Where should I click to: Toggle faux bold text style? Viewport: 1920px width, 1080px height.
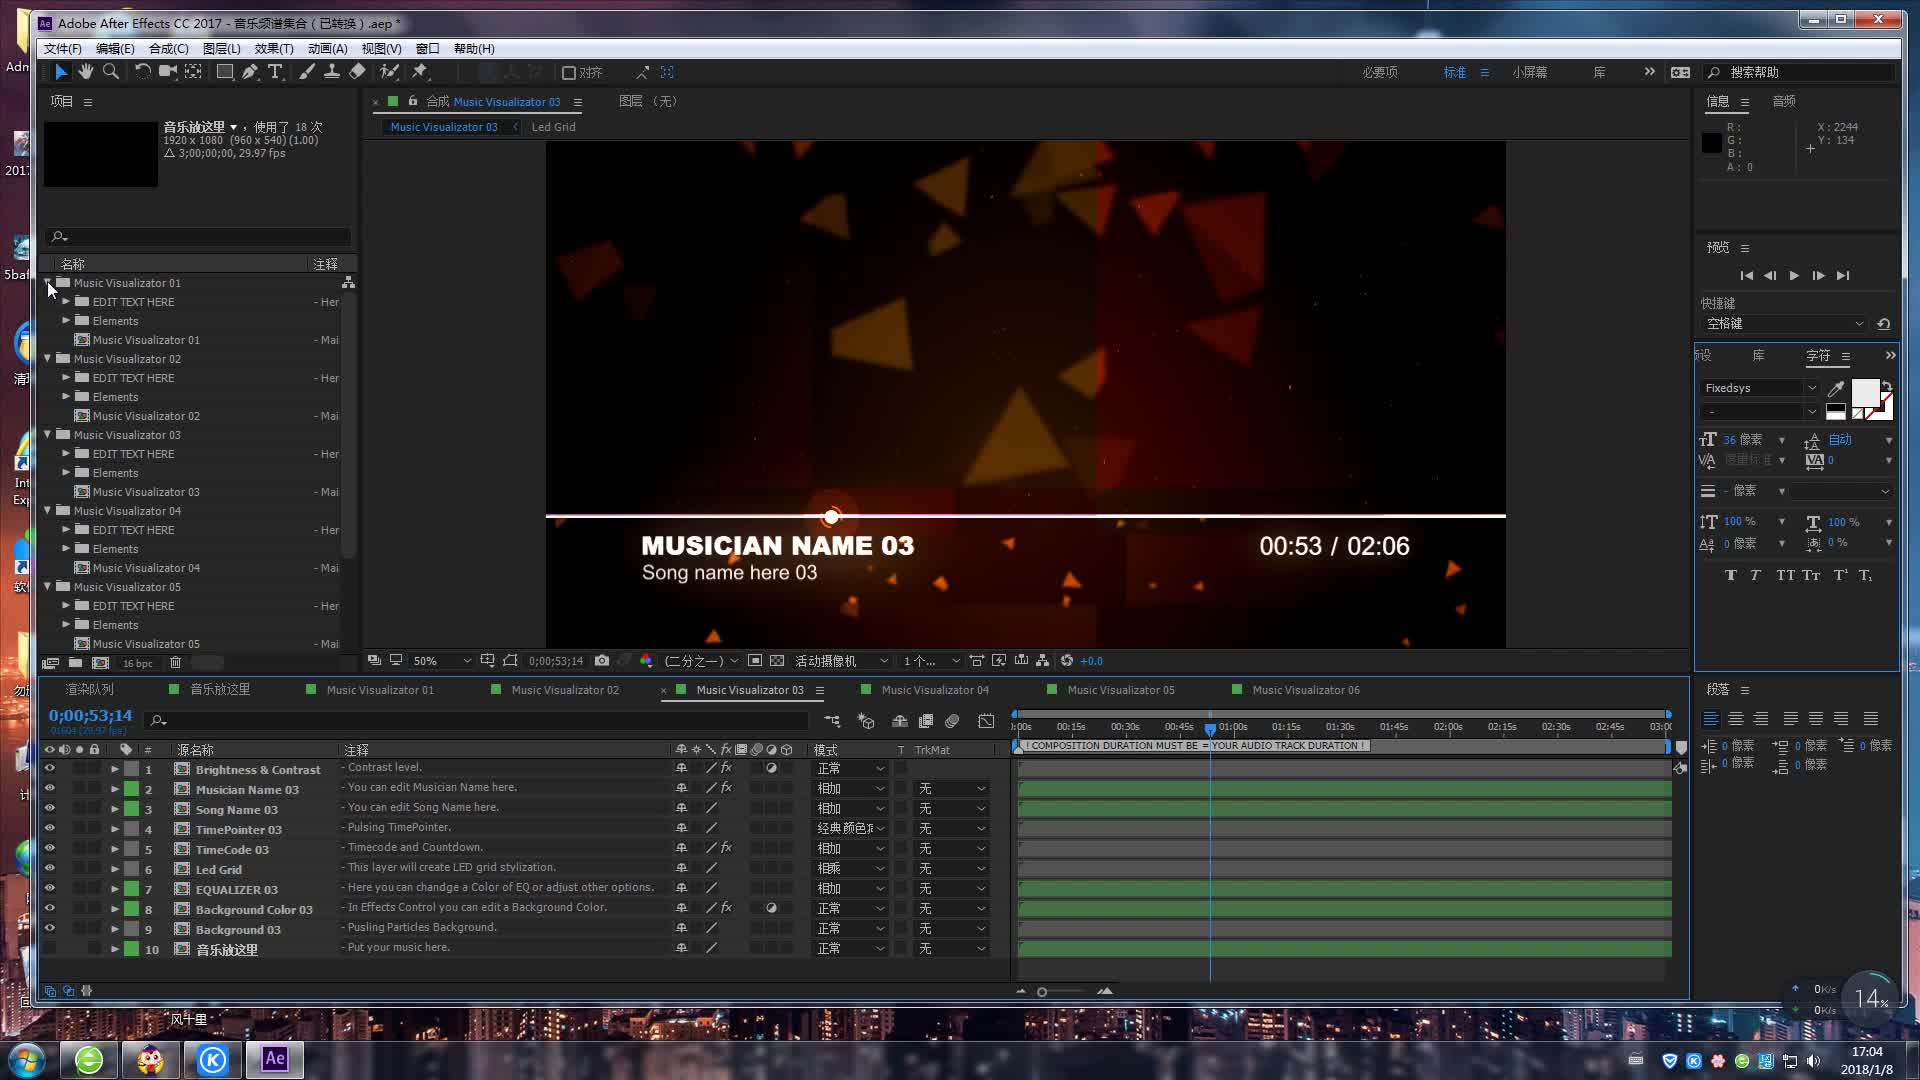[1731, 575]
